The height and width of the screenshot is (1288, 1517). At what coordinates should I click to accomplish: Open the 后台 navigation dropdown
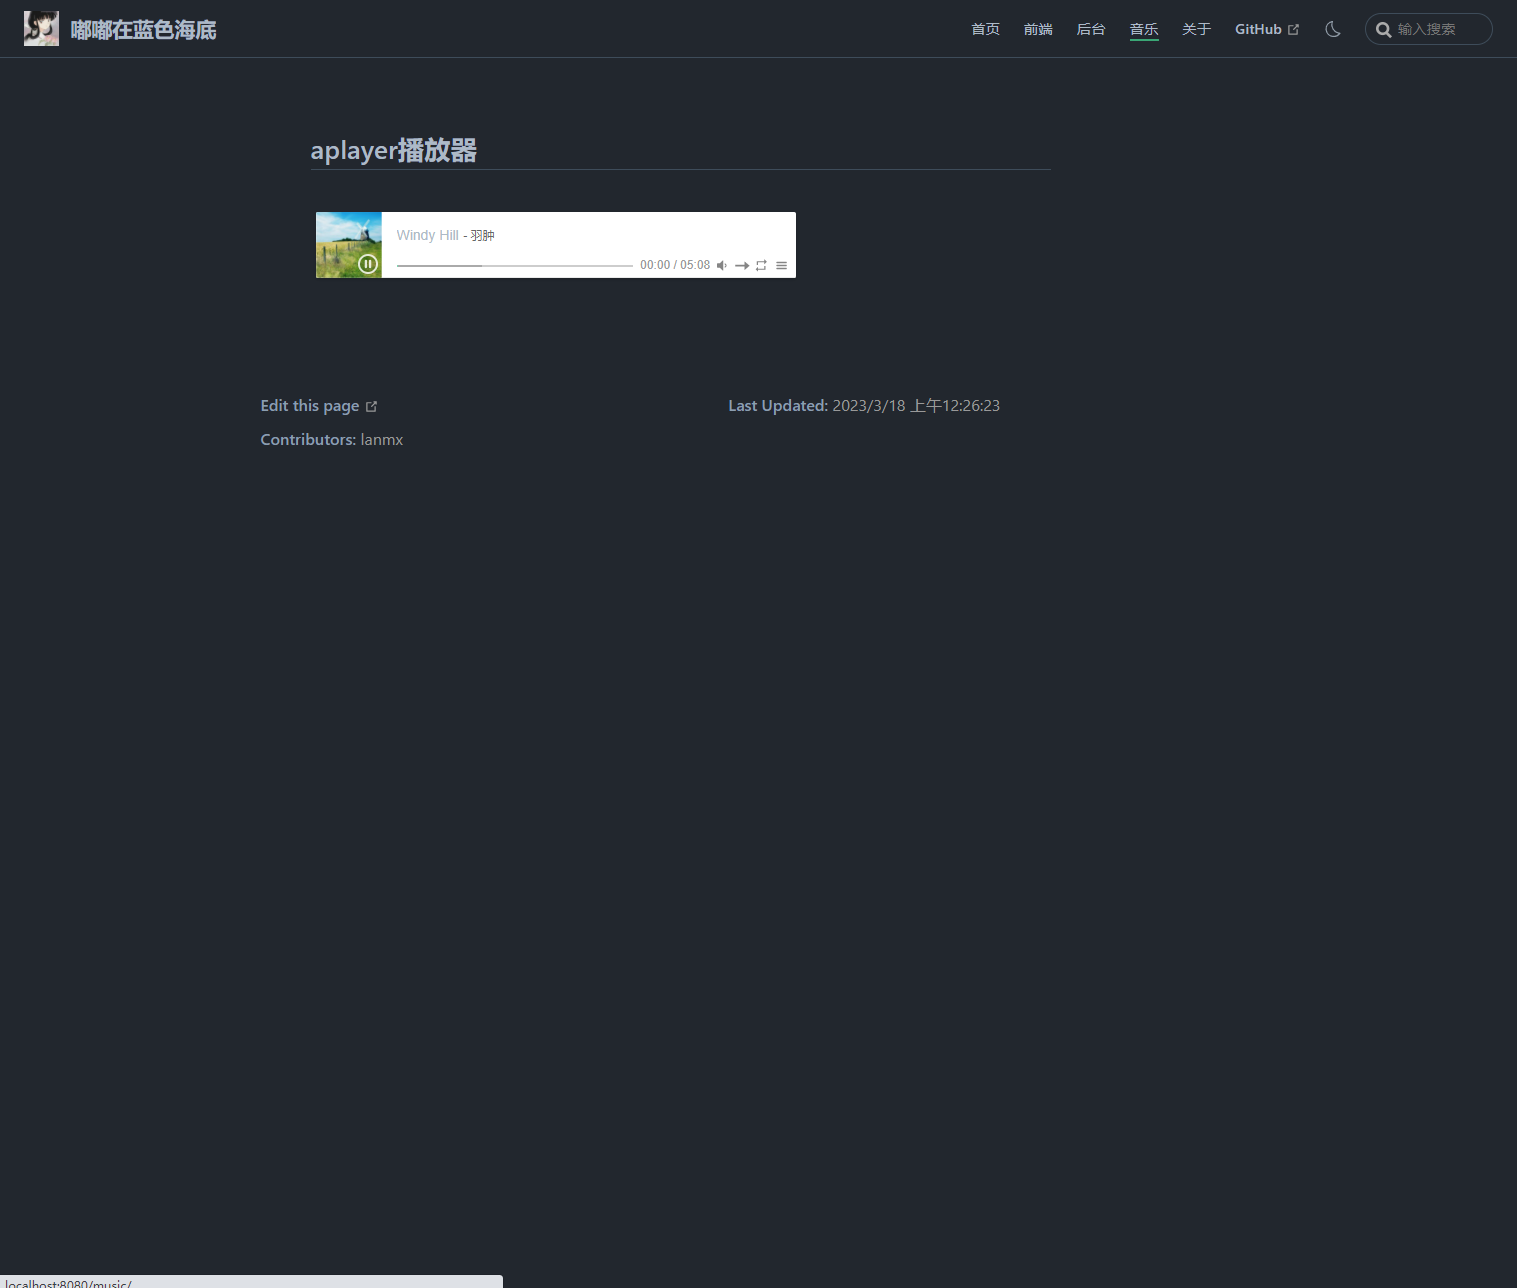[x=1090, y=29]
